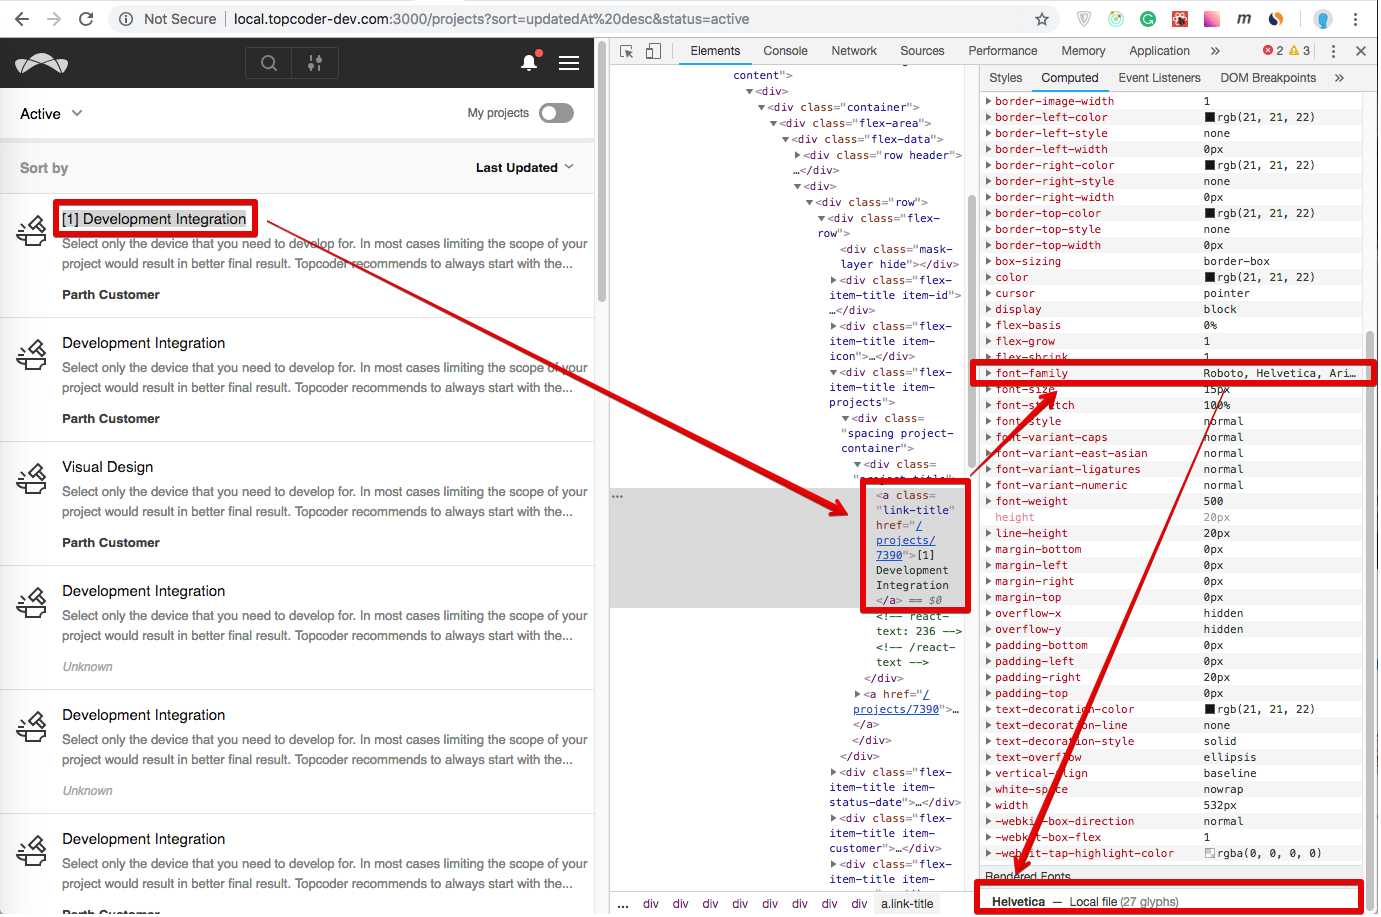Image resolution: width=1381 pixels, height=917 pixels.
Task: Click the 'ellipsis' text-overflow value
Action: [x=1230, y=757]
